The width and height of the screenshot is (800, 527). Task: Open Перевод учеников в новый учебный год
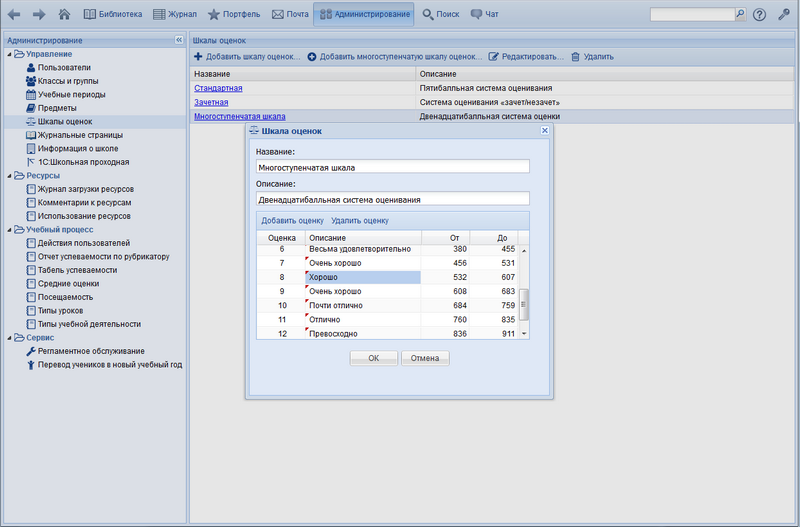[110, 365]
